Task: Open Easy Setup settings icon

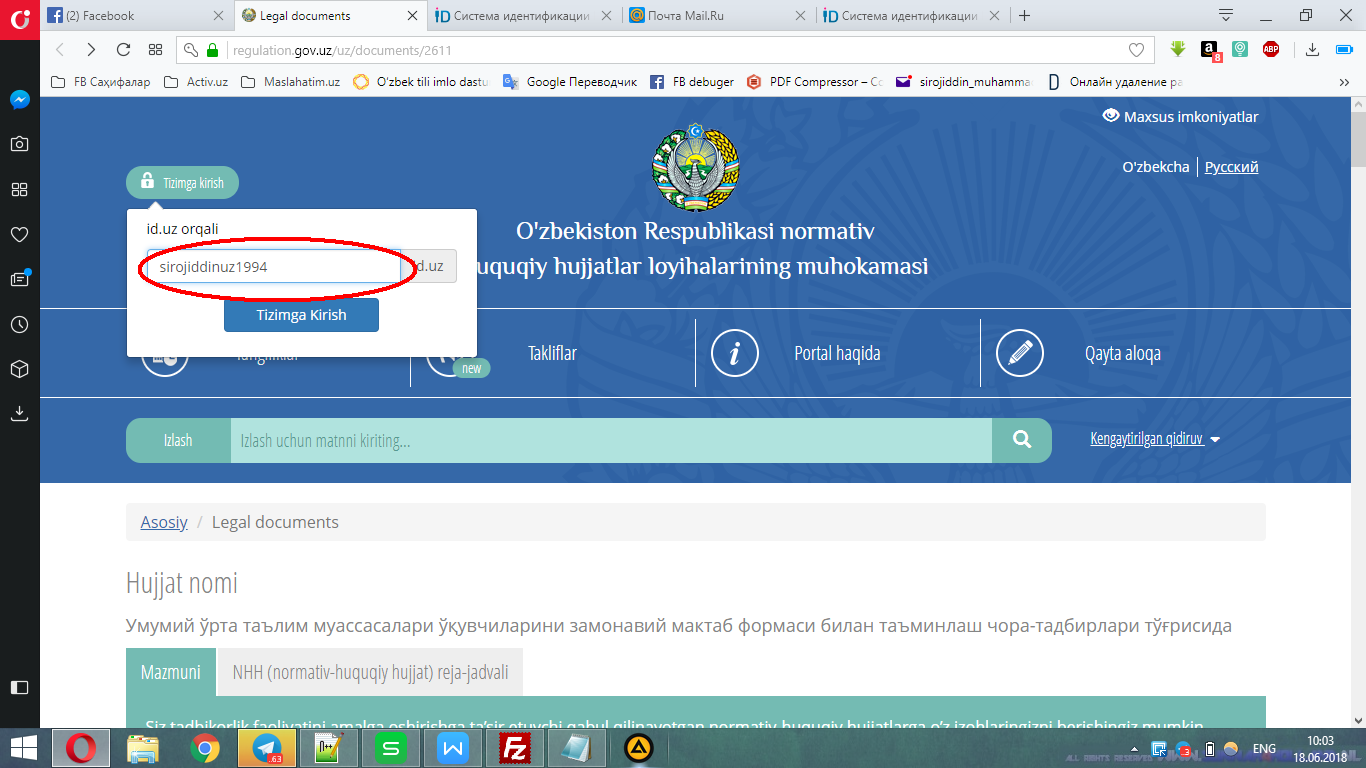Action: [1343, 49]
